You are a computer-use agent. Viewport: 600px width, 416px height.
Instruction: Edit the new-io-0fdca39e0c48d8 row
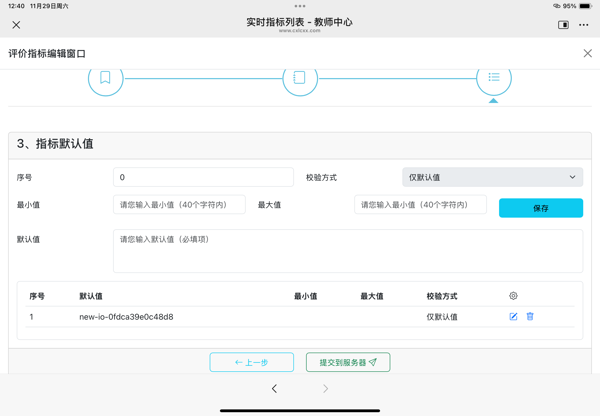[513, 317]
